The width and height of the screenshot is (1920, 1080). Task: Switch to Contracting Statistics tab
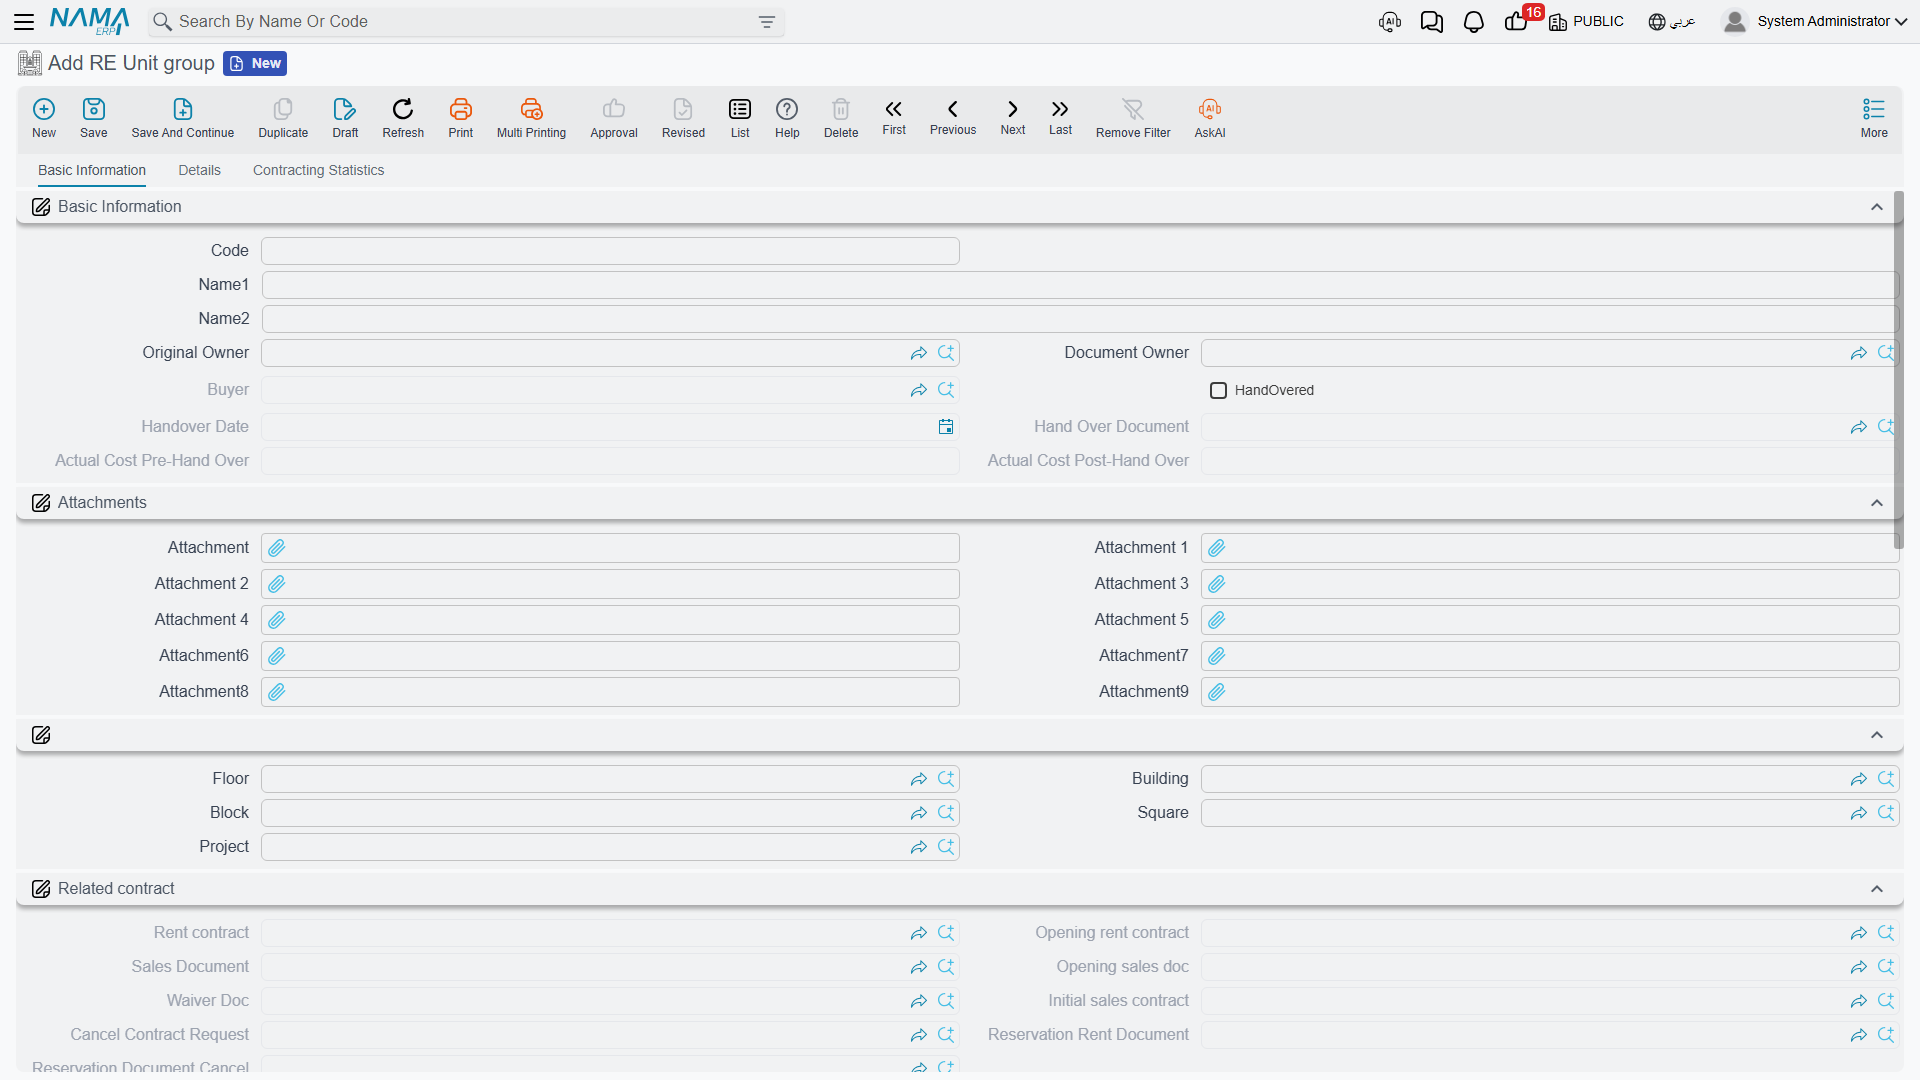pyautogui.click(x=318, y=170)
